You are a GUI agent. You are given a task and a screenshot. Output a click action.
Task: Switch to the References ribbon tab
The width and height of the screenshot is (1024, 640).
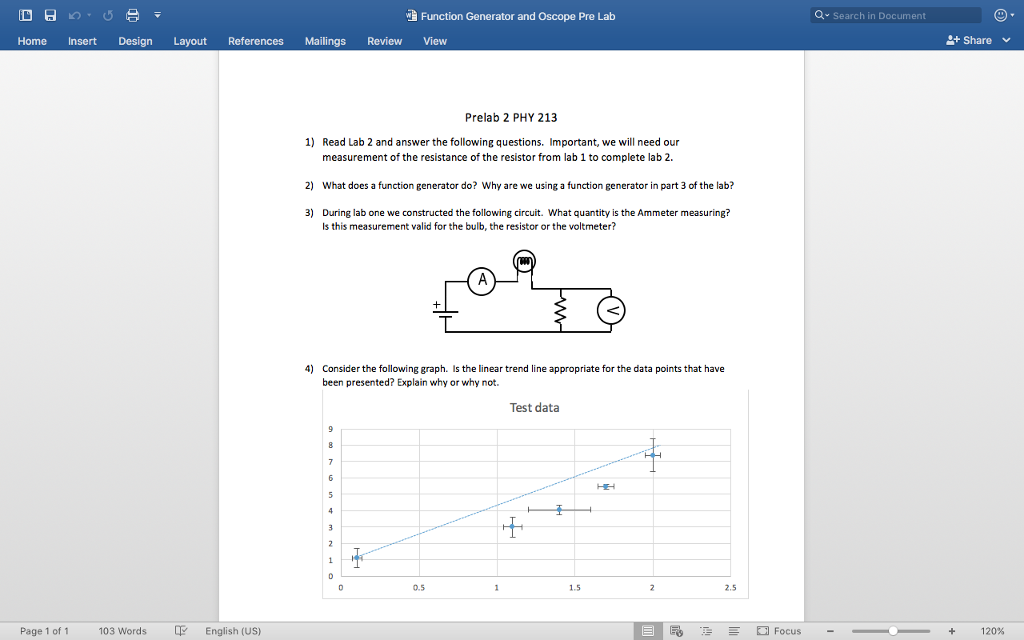tap(255, 41)
